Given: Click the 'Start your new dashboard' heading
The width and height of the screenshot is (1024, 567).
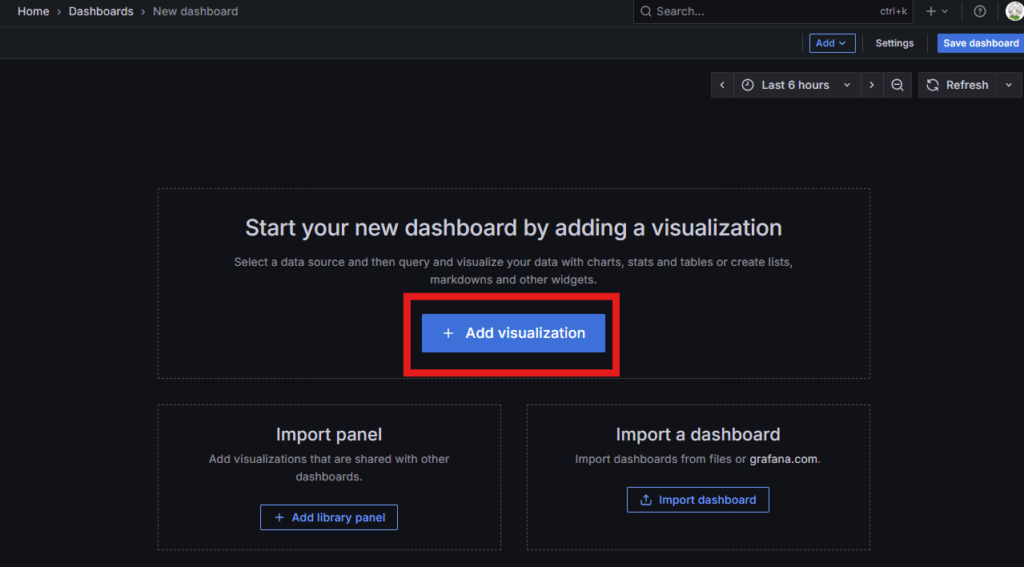Looking at the screenshot, I should click(513, 228).
